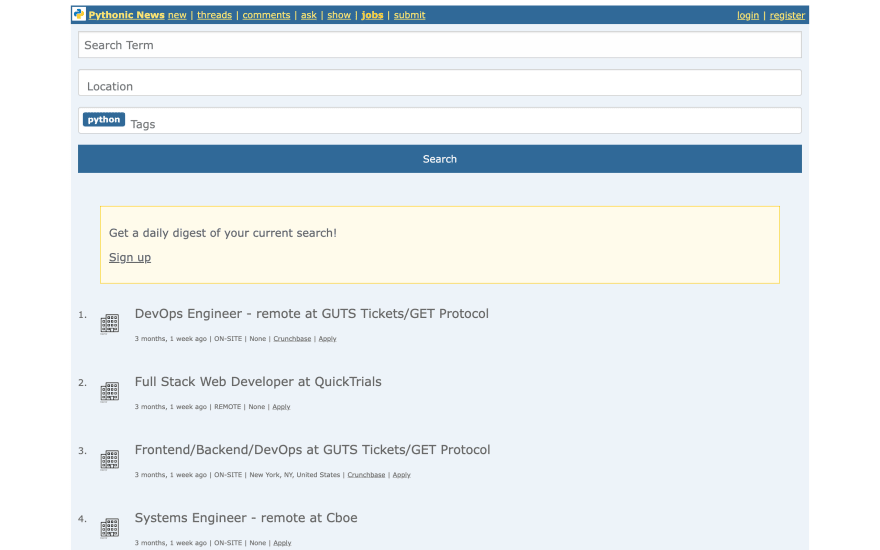The width and height of the screenshot is (880, 550).
Task: Focus the Search Term input field
Action: 439,45
